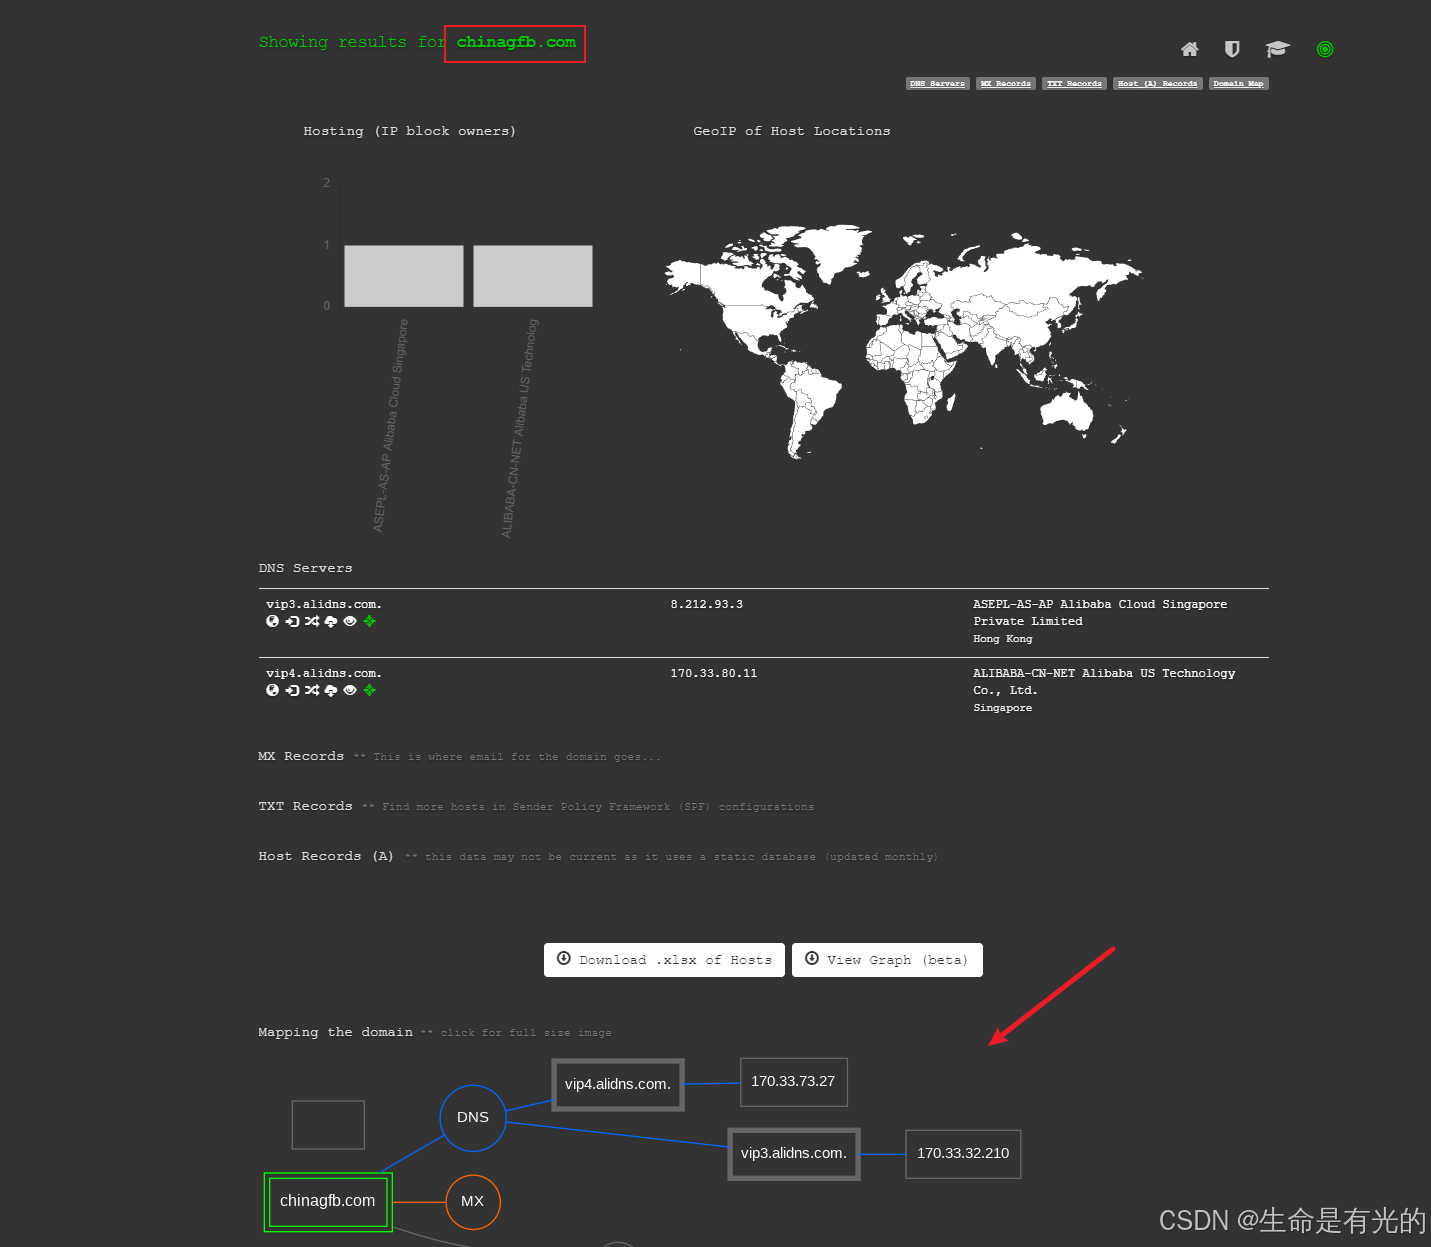This screenshot has width=1431, height=1247.
Task: Click the chinagfb.com node in domain map
Action: (x=328, y=1201)
